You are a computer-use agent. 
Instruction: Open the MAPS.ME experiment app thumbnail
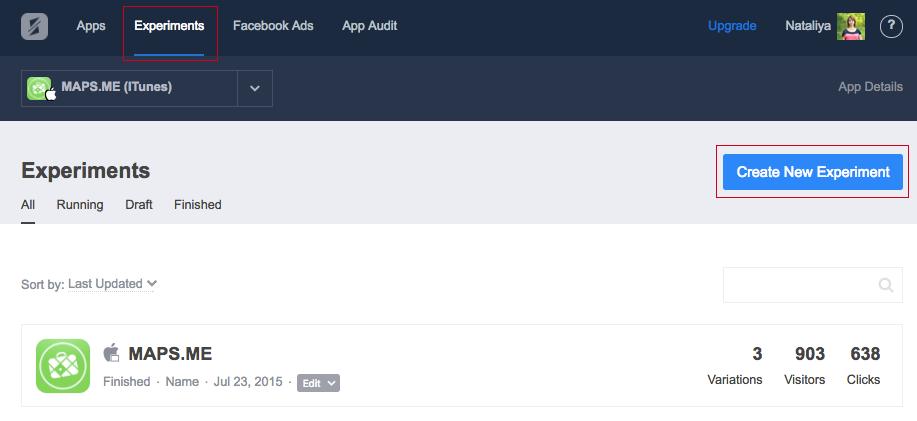click(x=63, y=365)
